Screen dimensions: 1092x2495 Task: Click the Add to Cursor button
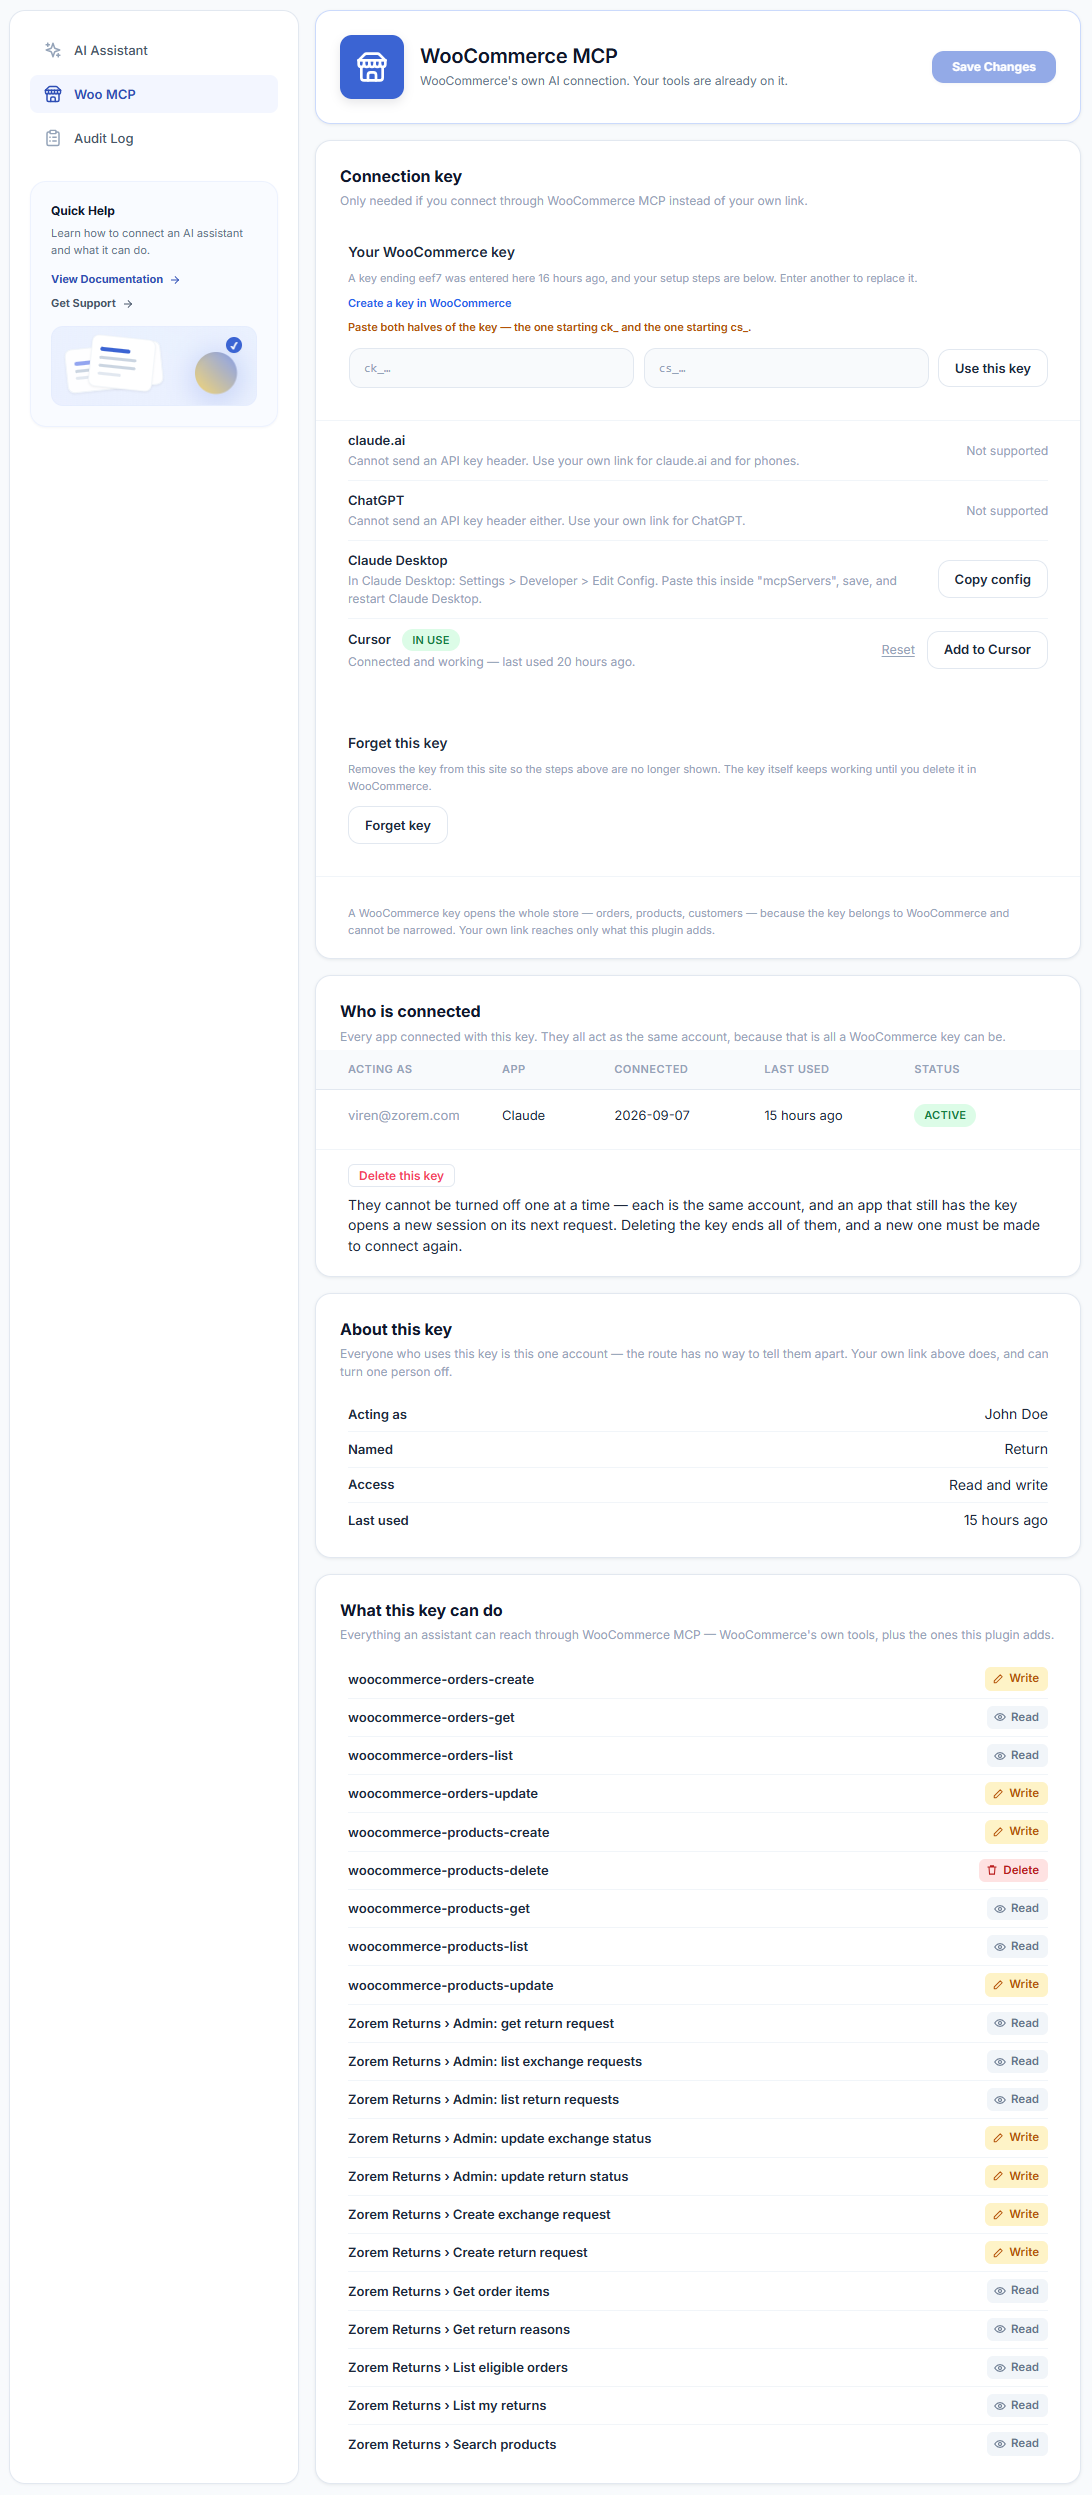[x=987, y=650]
